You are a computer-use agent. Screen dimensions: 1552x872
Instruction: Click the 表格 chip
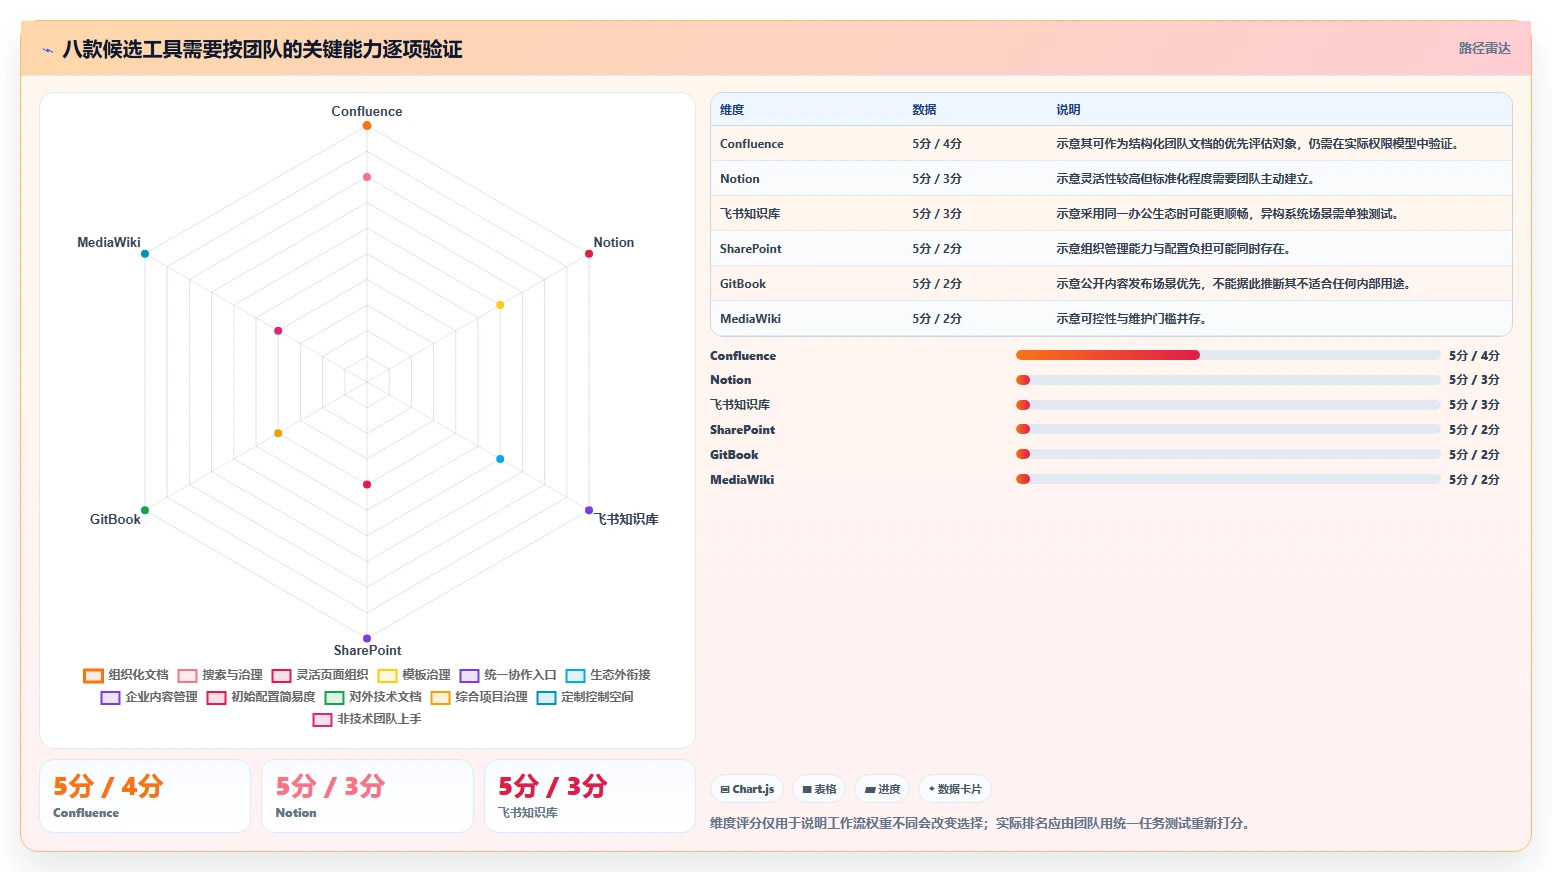819,789
